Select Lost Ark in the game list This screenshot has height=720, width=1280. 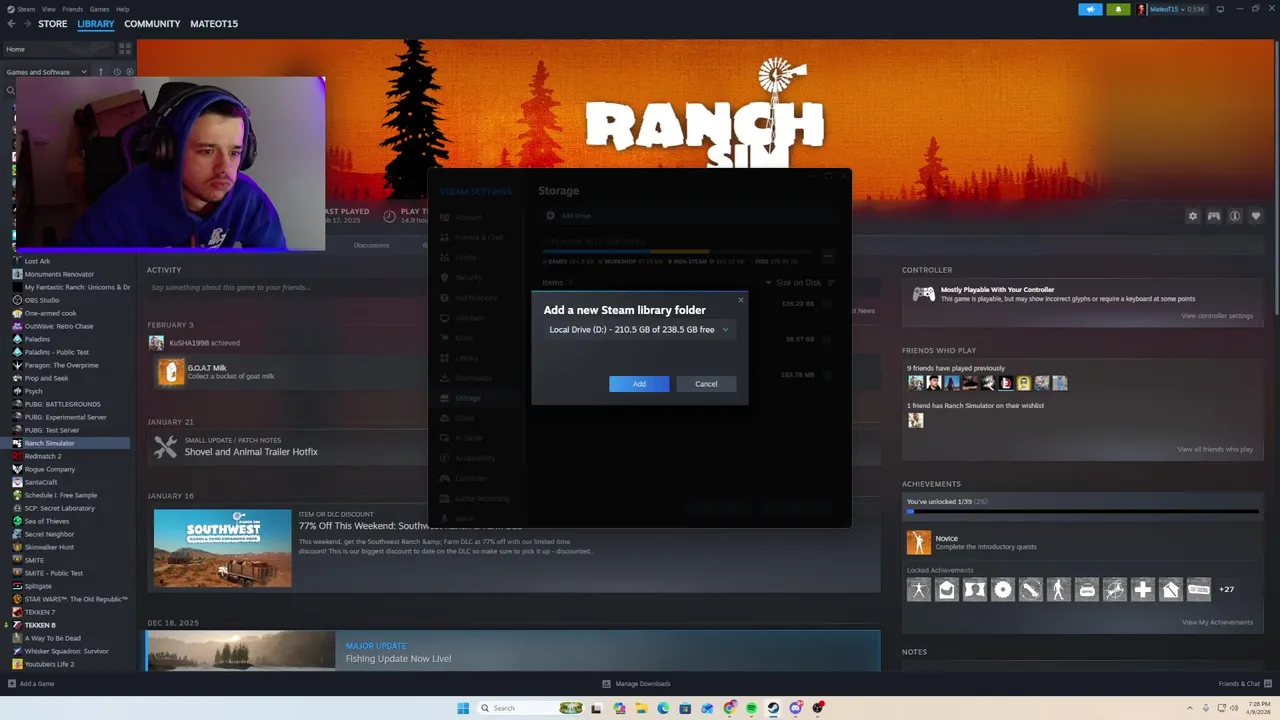click(x=37, y=261)
